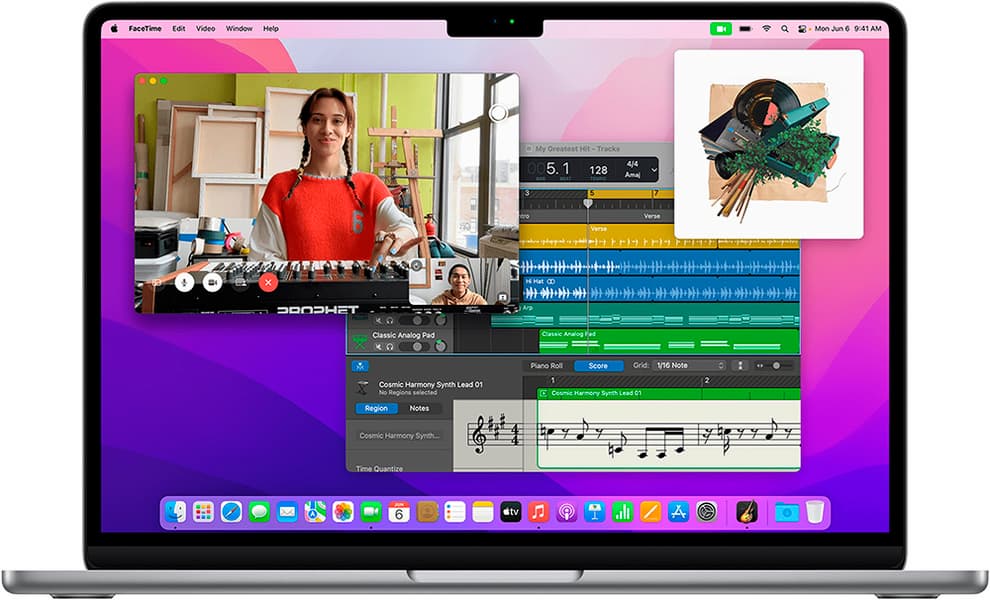Open the Trash in the Dock
Viewport: 990px width, 600px height.
click(815, 512)
